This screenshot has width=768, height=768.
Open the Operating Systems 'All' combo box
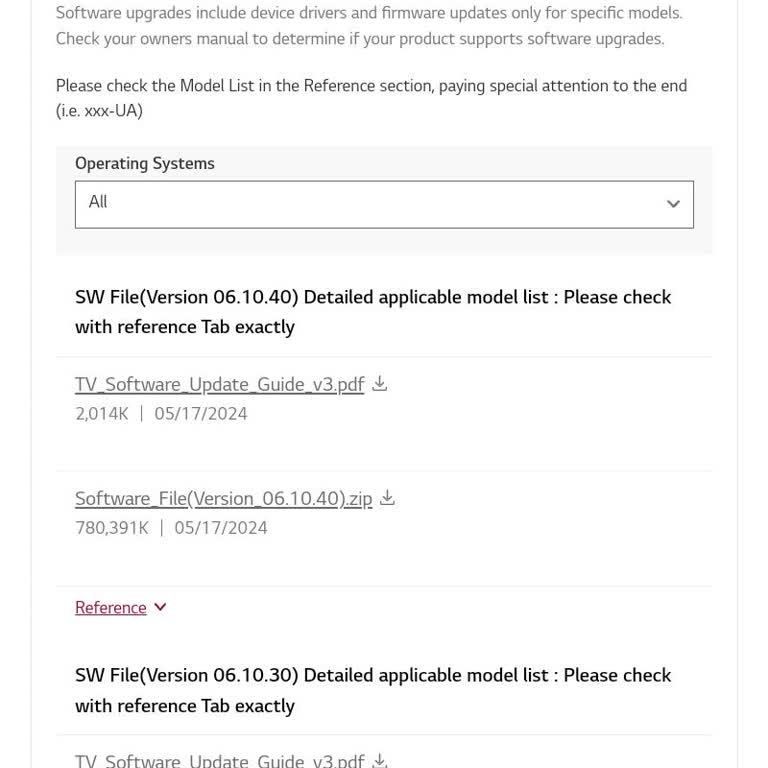[x=384, y=204]
